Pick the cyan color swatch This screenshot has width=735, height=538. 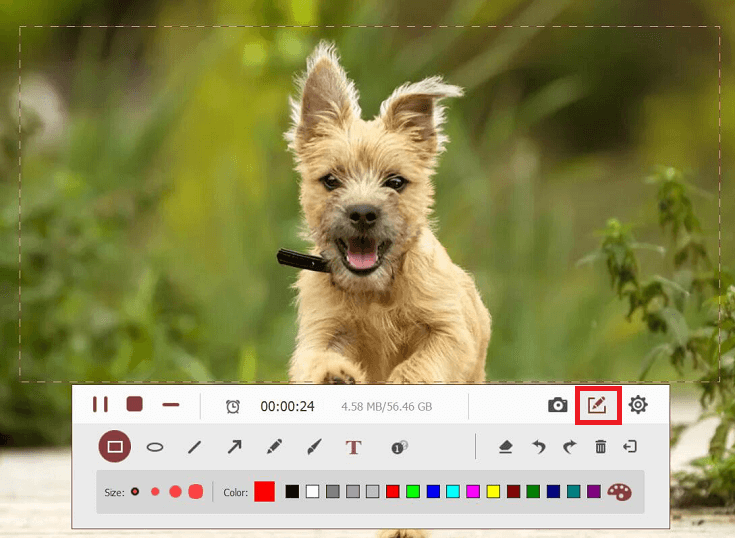[453, 492]
